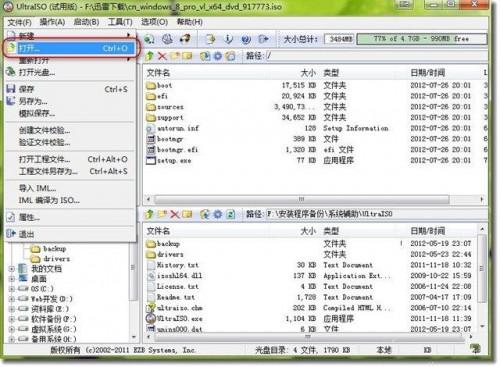Click the burn CD image toolbar icon
This screenshot has height=367, width=500.
pos(149,39)
